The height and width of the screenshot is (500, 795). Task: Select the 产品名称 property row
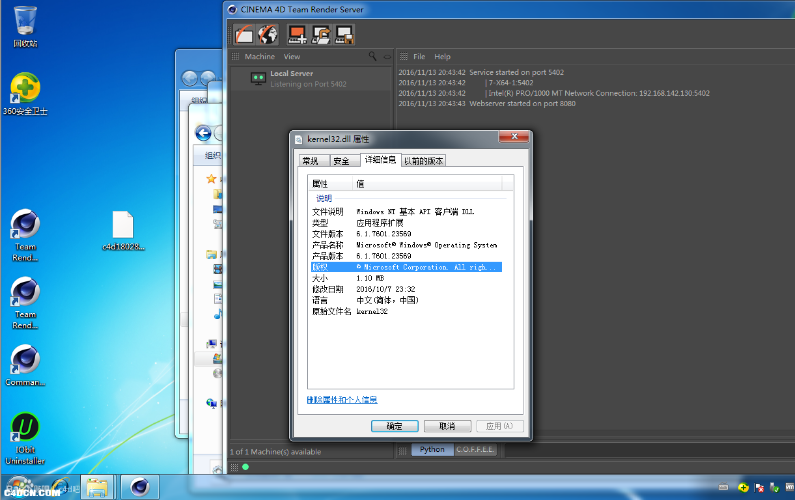point(406,245)
